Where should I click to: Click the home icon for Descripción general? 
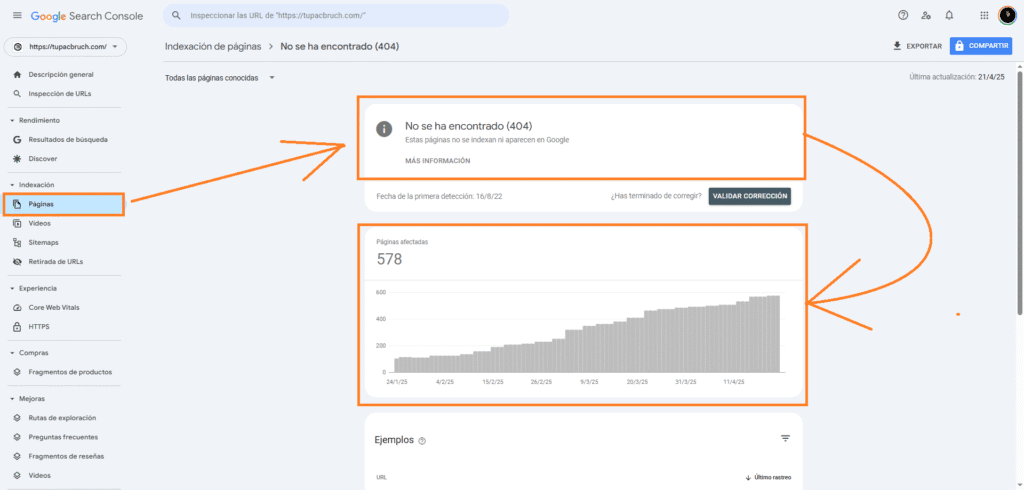coord(18,74)
